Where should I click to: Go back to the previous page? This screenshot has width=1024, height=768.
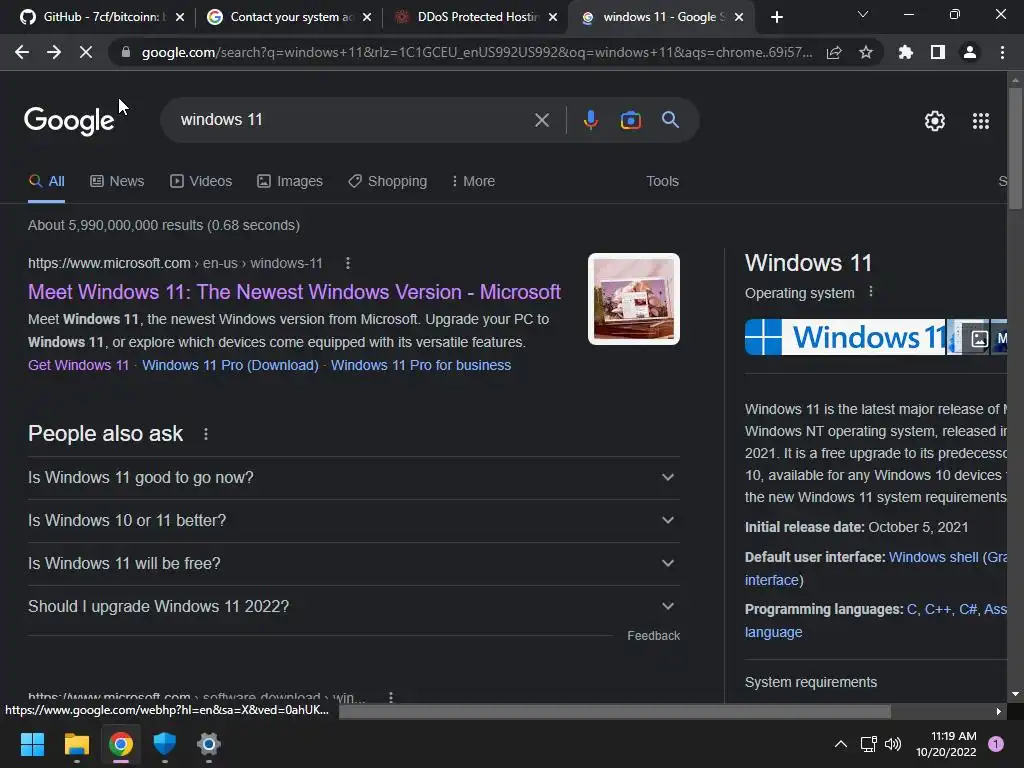[22, 52]
